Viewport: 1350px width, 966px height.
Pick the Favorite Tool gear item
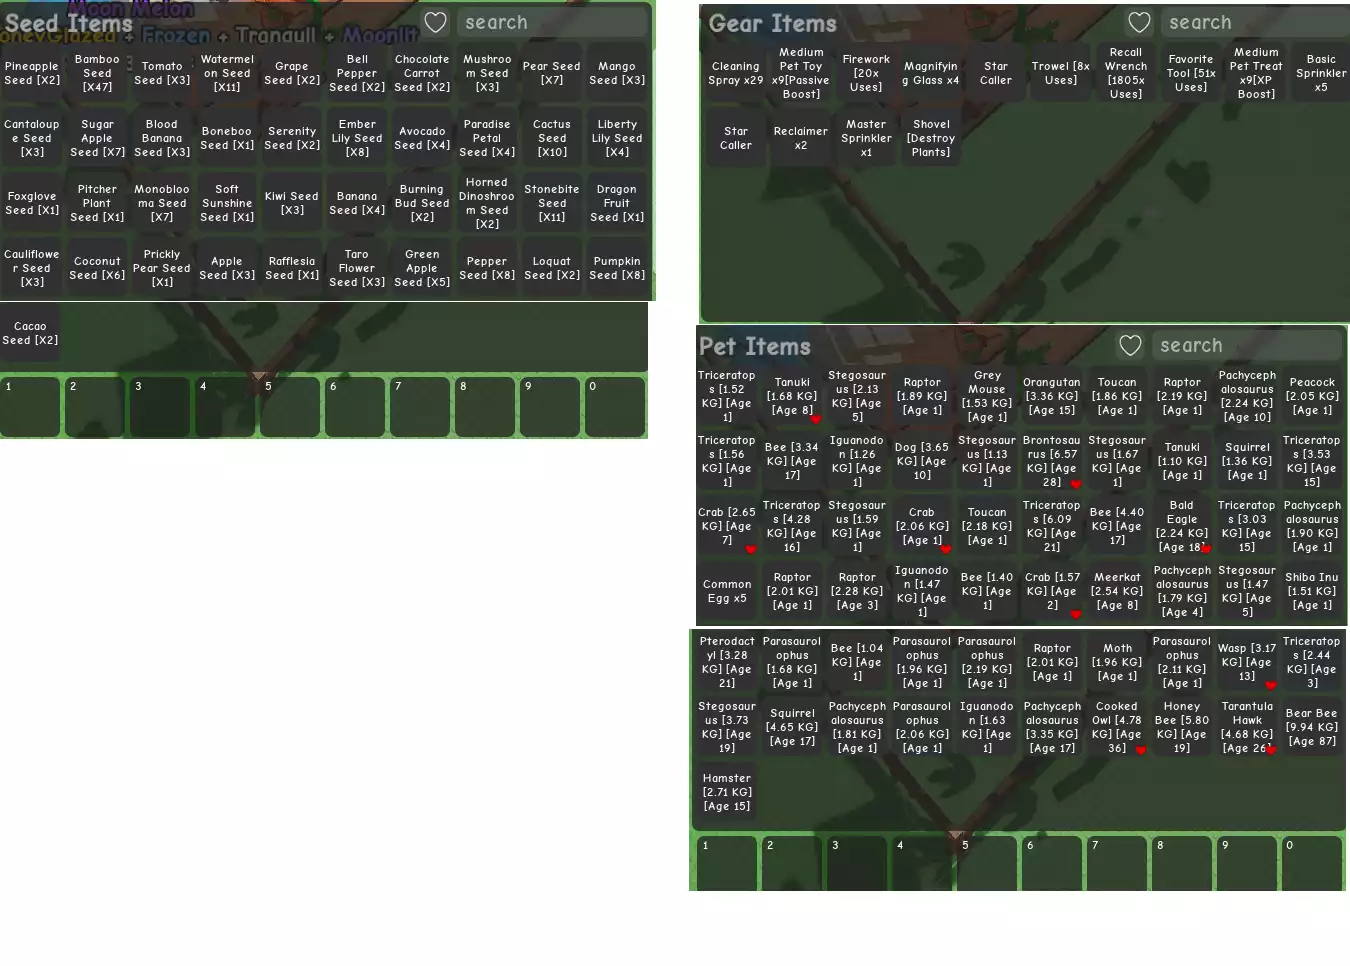coord(1190,73)
